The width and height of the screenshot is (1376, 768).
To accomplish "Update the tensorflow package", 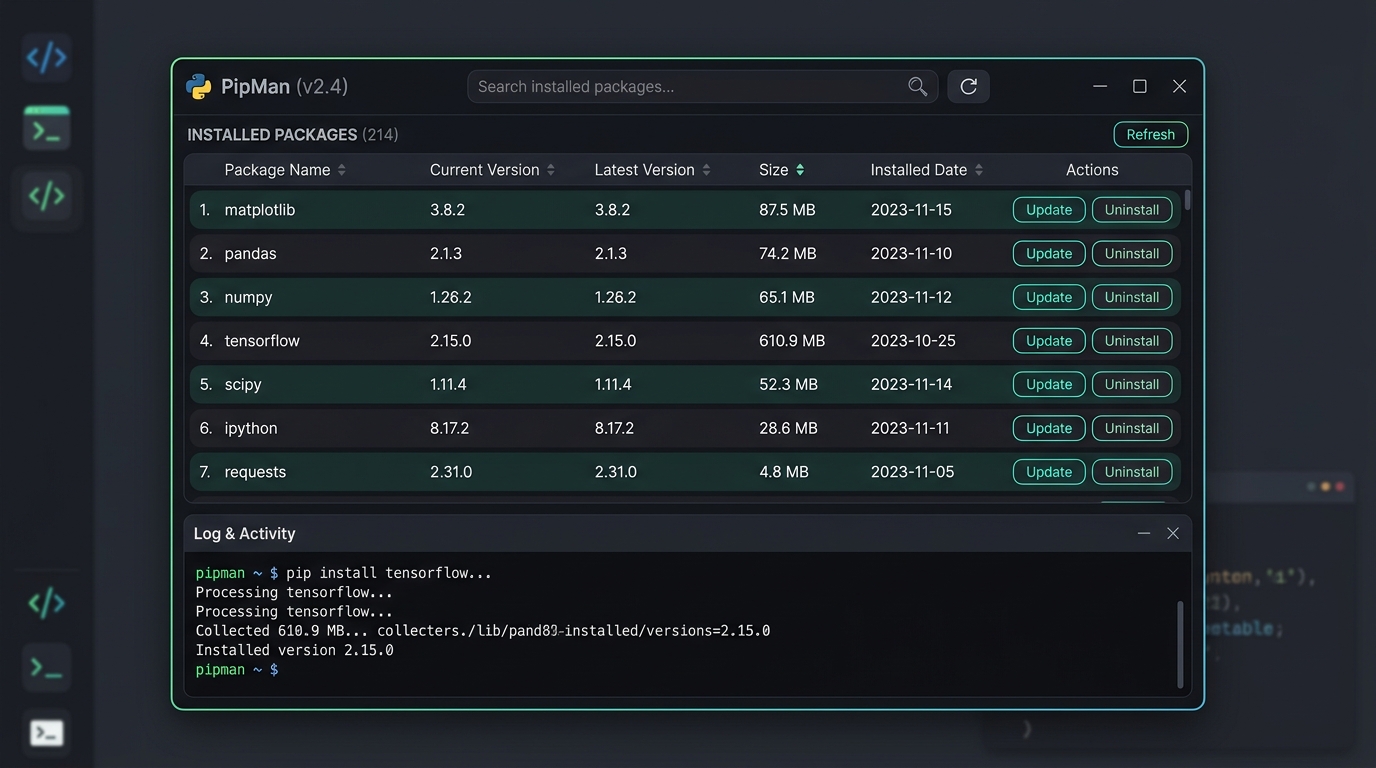I will pyautogui.click(x=1049, y=341).
